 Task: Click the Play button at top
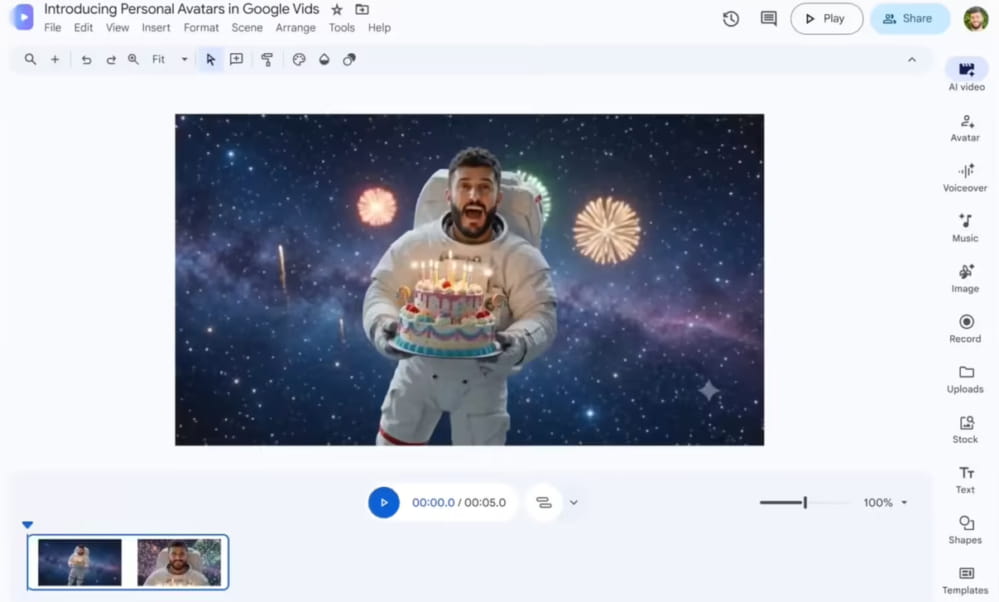pyautogui.click(x=826, y=18)
